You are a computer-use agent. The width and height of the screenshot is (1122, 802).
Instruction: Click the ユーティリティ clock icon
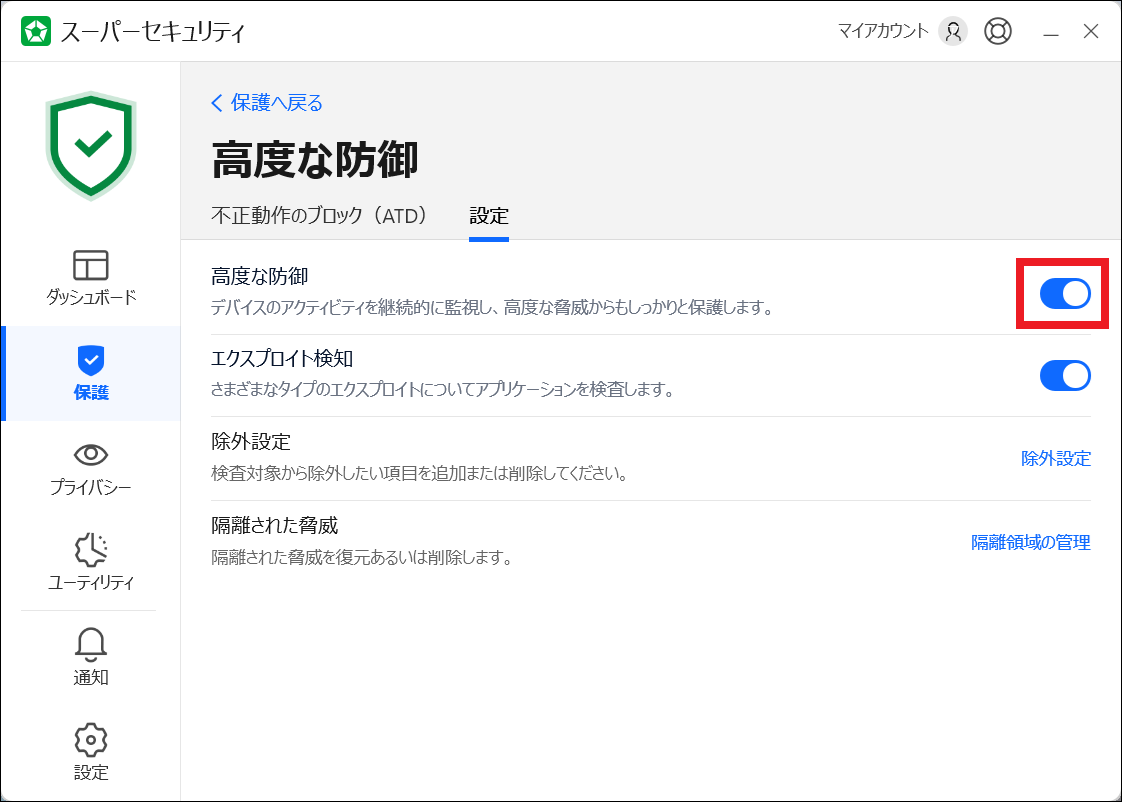[91, 550]
